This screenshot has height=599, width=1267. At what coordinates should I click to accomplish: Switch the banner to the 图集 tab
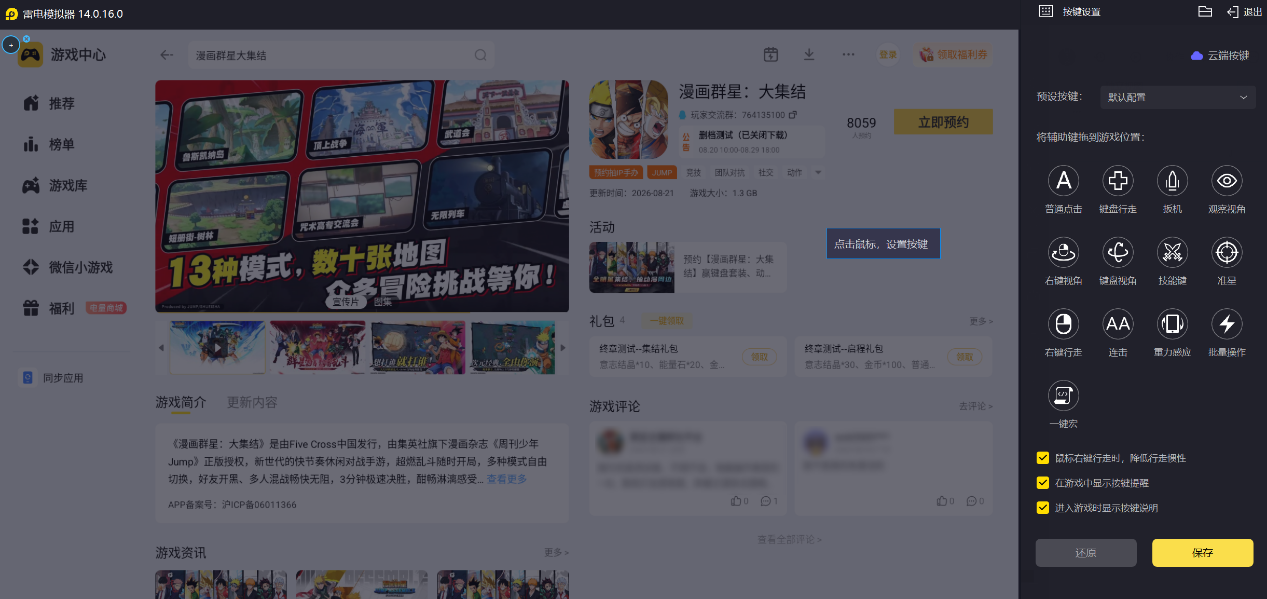[x=383, y=301]
